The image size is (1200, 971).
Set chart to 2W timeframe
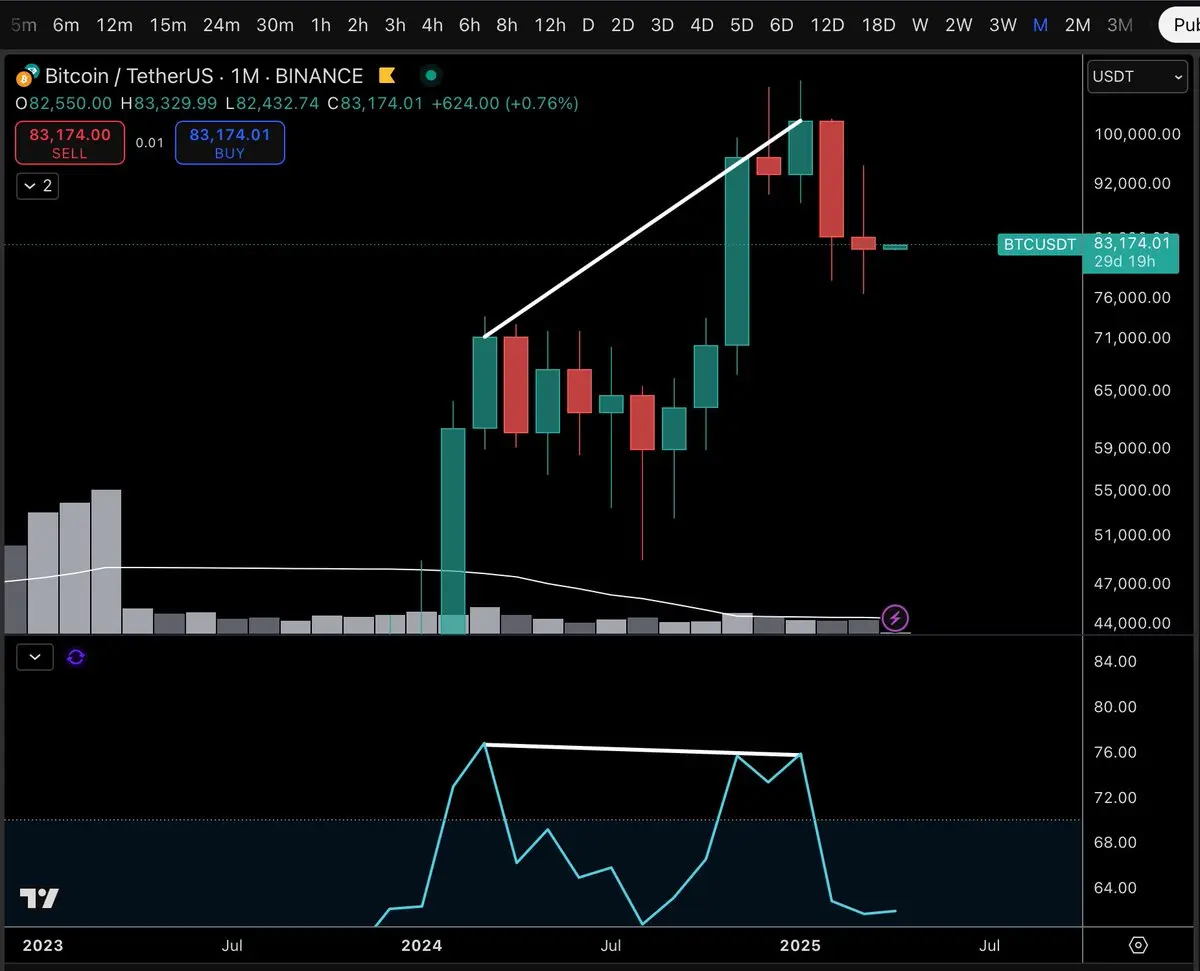(x=958, y=25)
